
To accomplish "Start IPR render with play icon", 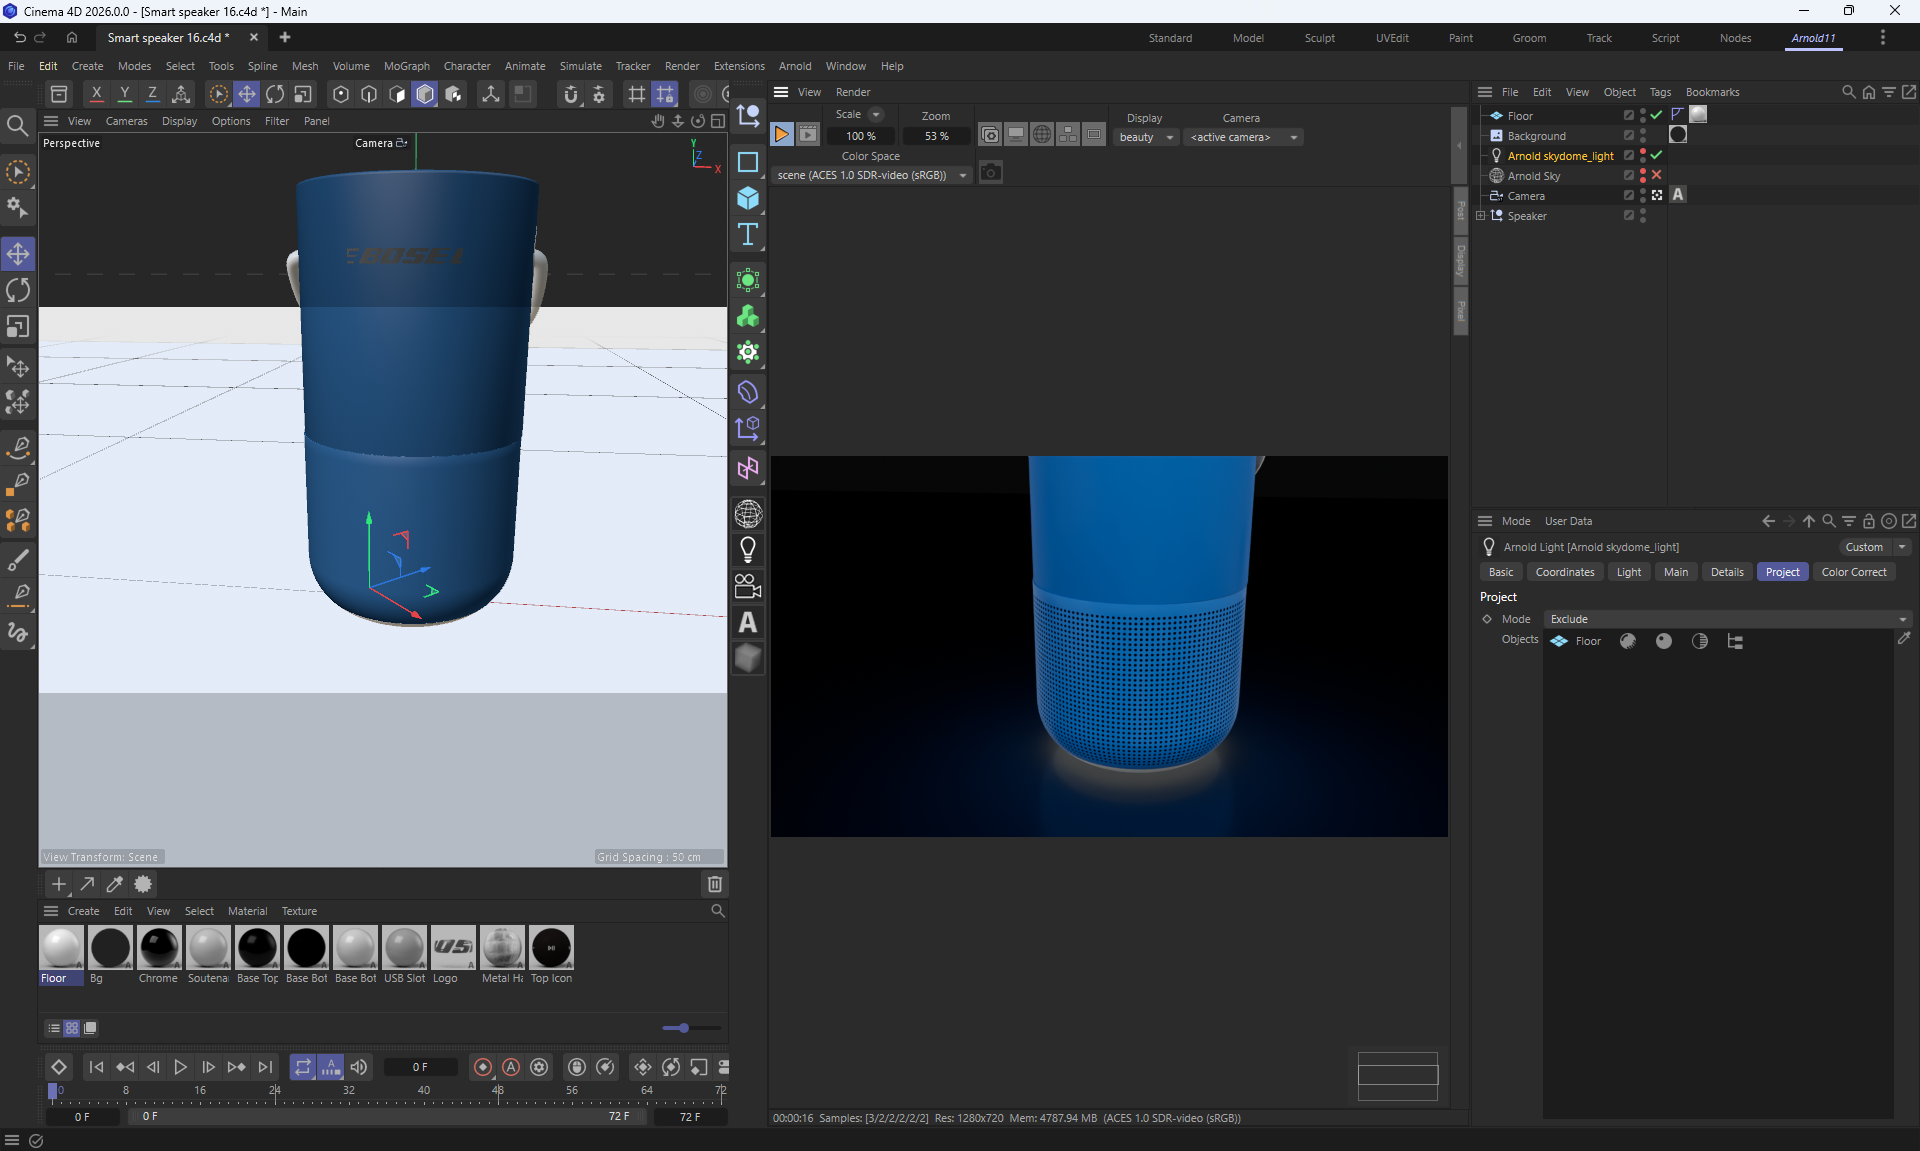I will [x=782, y=134].
